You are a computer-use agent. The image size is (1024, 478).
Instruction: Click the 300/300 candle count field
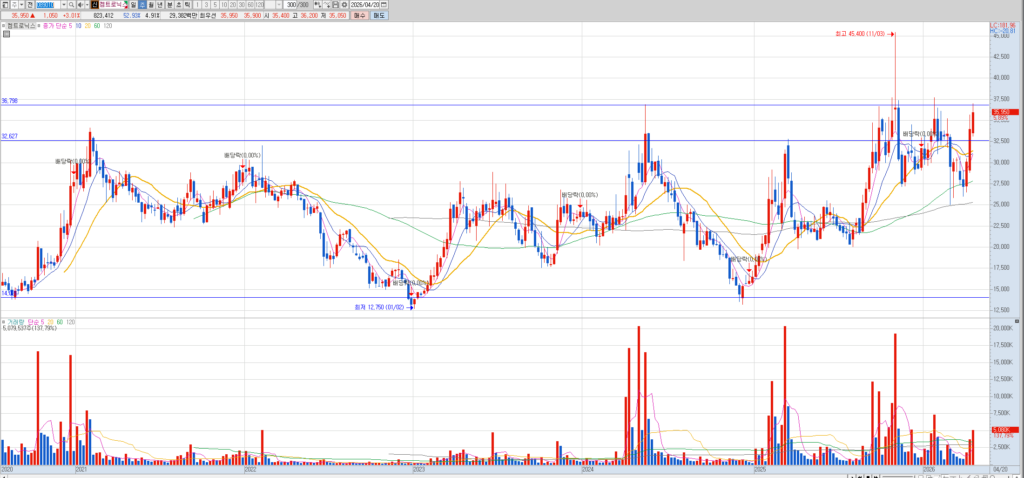point(297,5)
